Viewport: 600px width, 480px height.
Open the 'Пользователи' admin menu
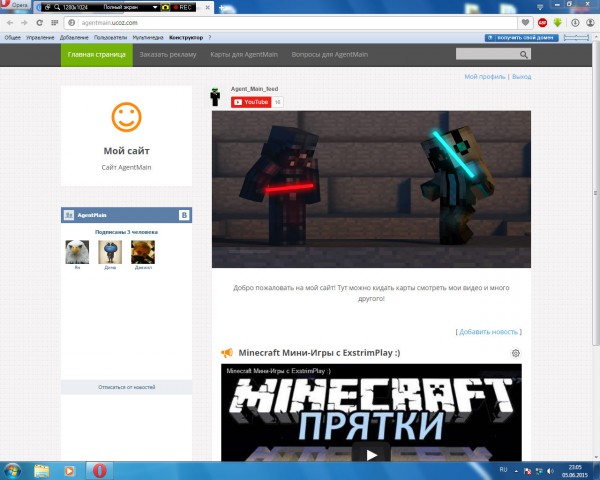[111, 38]
